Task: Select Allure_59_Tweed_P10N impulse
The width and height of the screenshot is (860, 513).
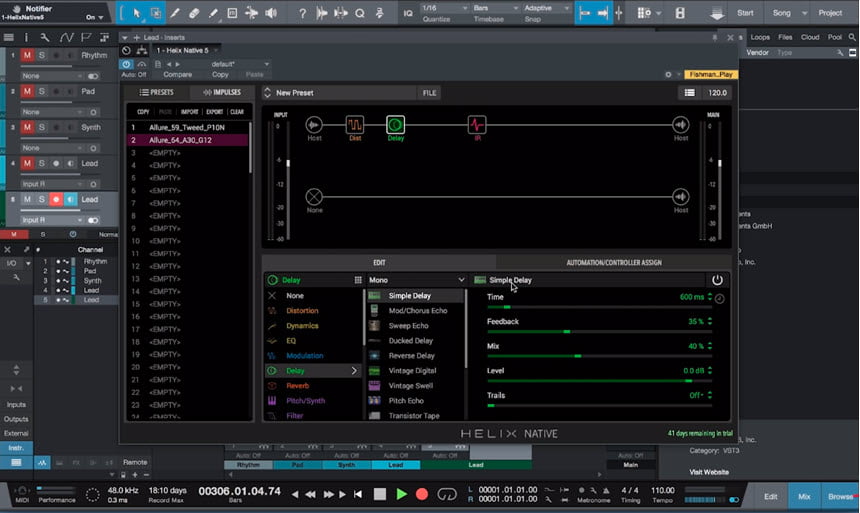Action: (x=188, y=127)
